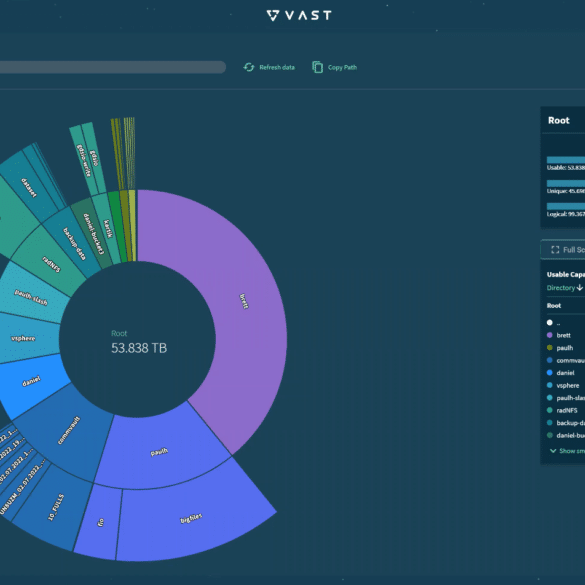The image size is (585, 585).
Task: Click the sort arrow next to Directory
Action: pos(579,288)
